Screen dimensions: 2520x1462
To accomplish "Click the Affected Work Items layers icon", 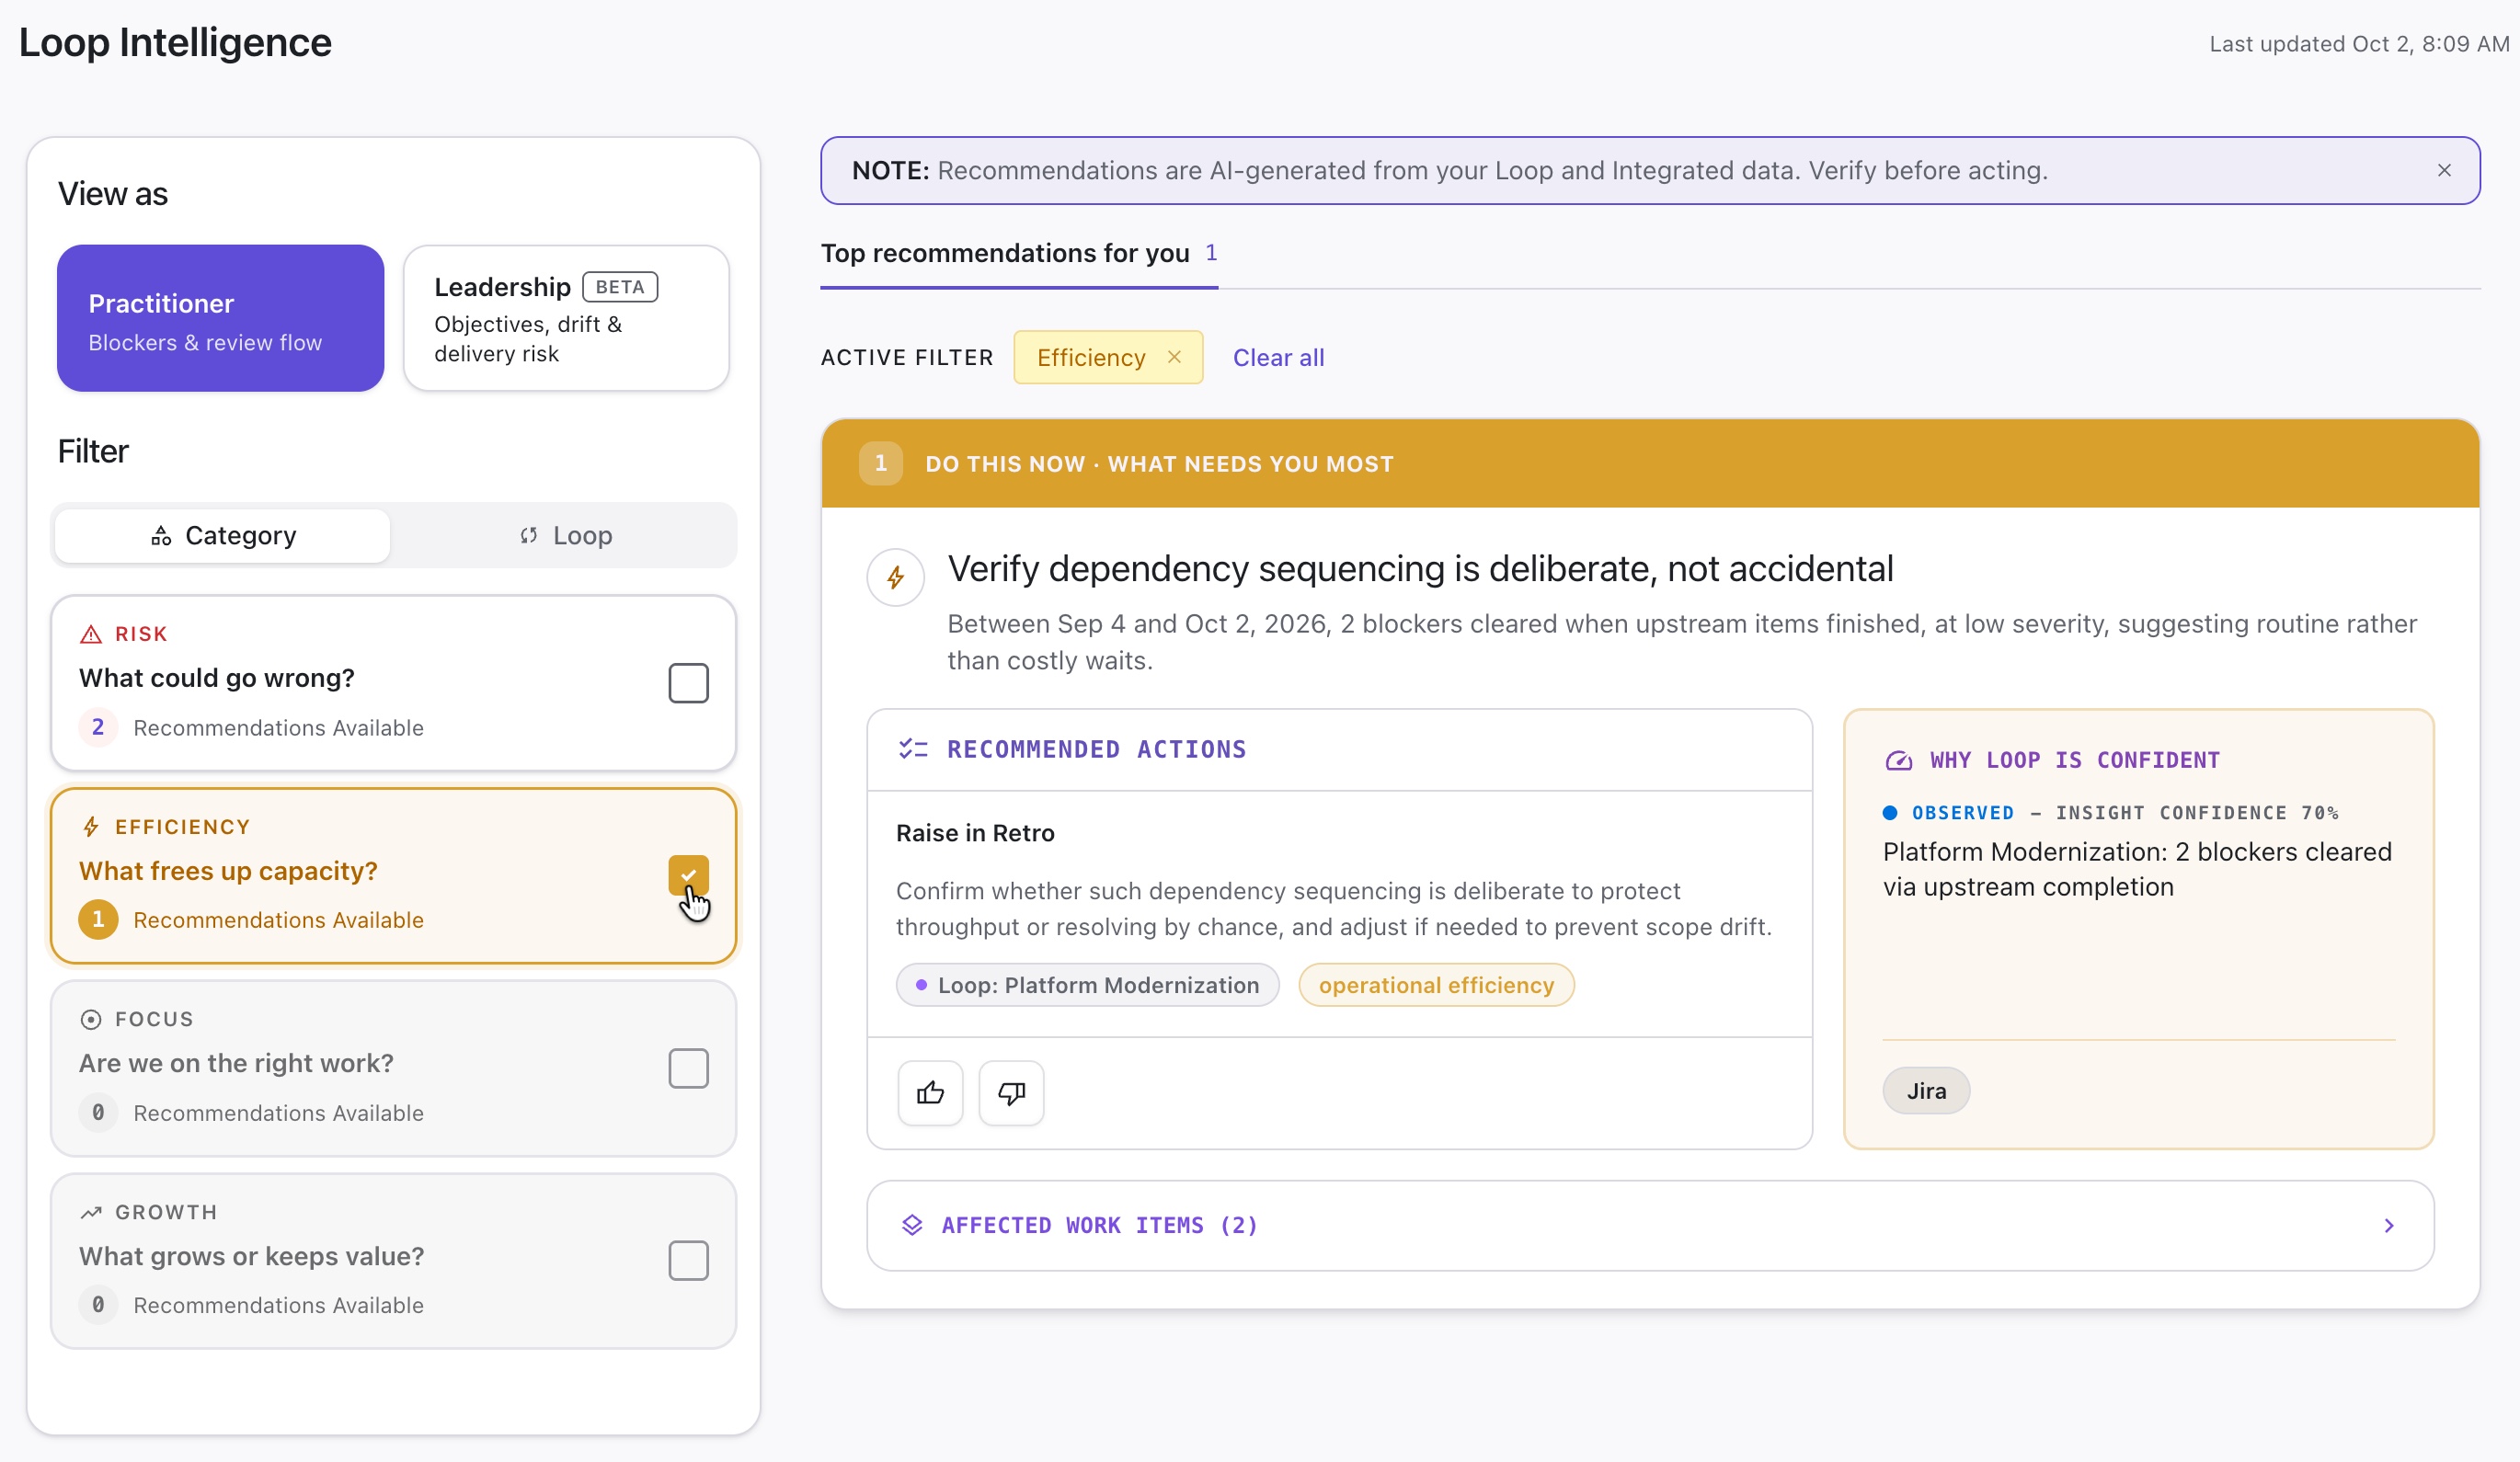I will [x=912, y=1225].
